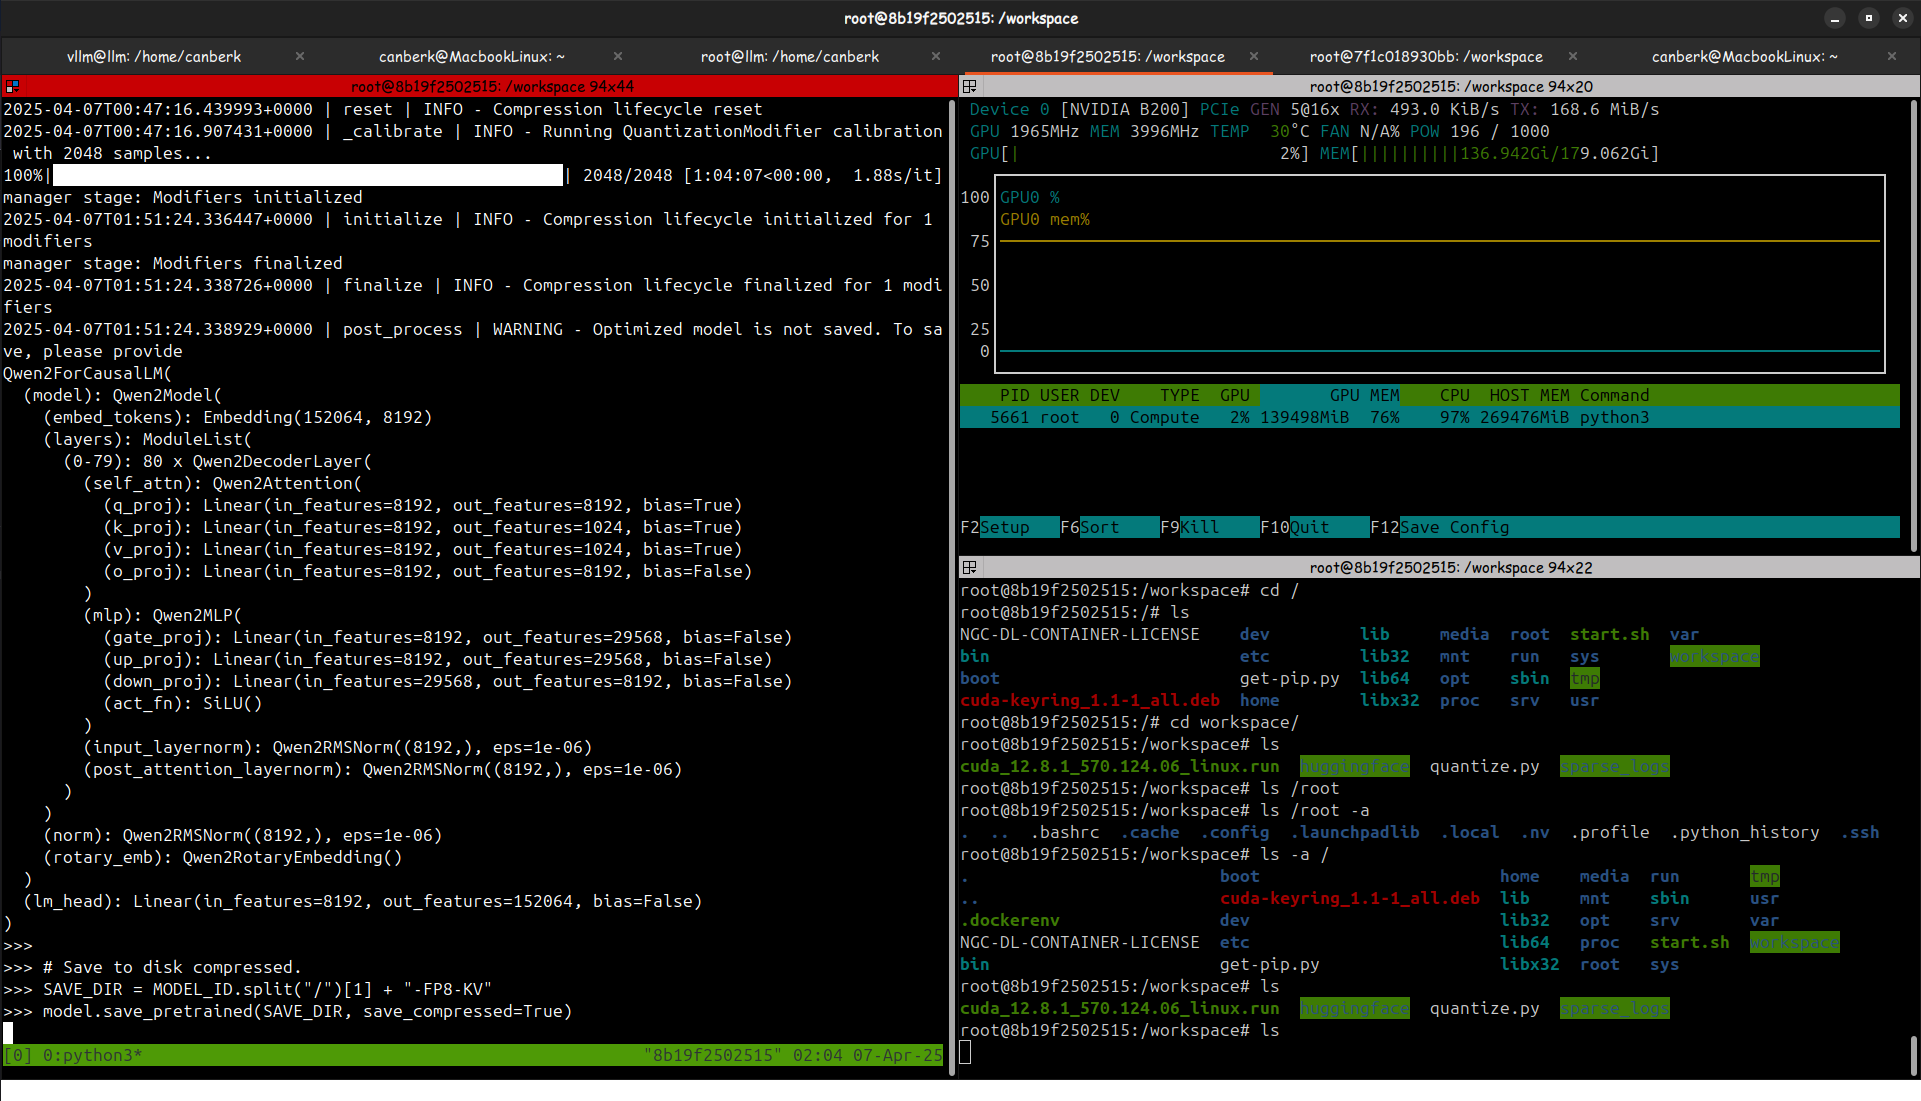
Task: Click the tmux status time 02:04 07-Apr-25
Action: tap(868, 1056)
